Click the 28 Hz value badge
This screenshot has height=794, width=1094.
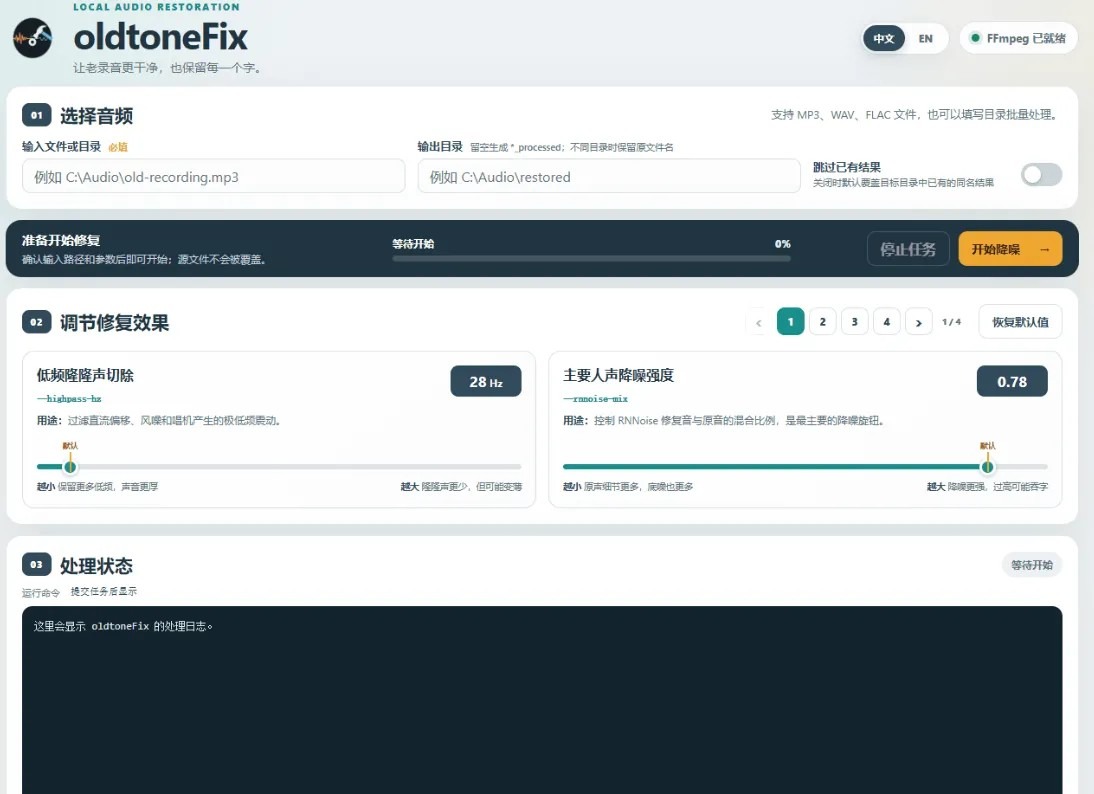pos(486,382)
